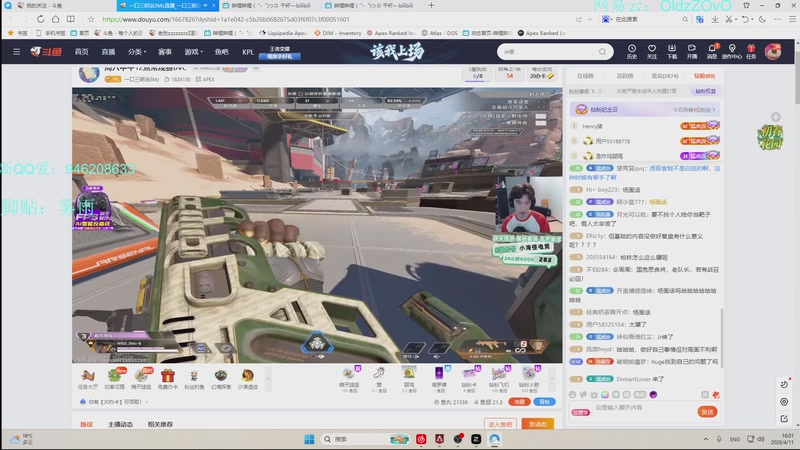Open 直播 in the Douyu navigation
The width and height of the screenshot is (800, 450).
coord(108,52)
